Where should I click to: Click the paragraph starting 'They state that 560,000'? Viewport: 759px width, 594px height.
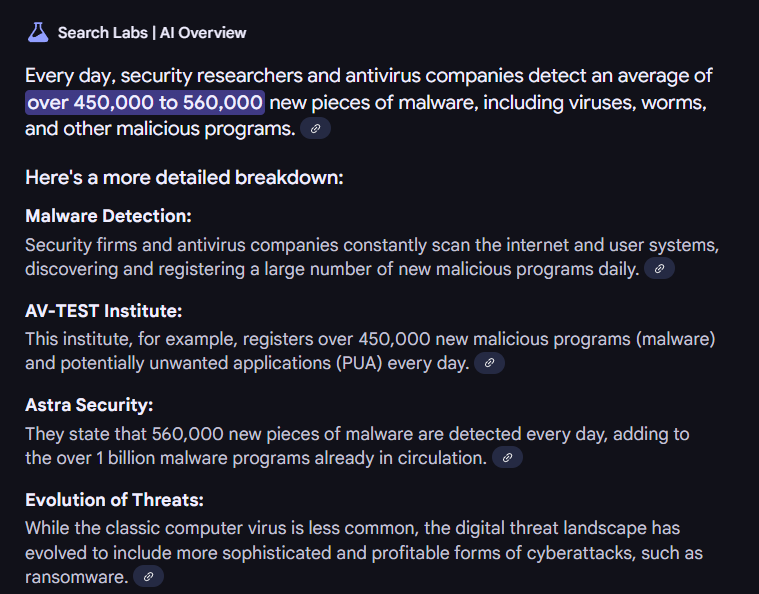point(357,446)
